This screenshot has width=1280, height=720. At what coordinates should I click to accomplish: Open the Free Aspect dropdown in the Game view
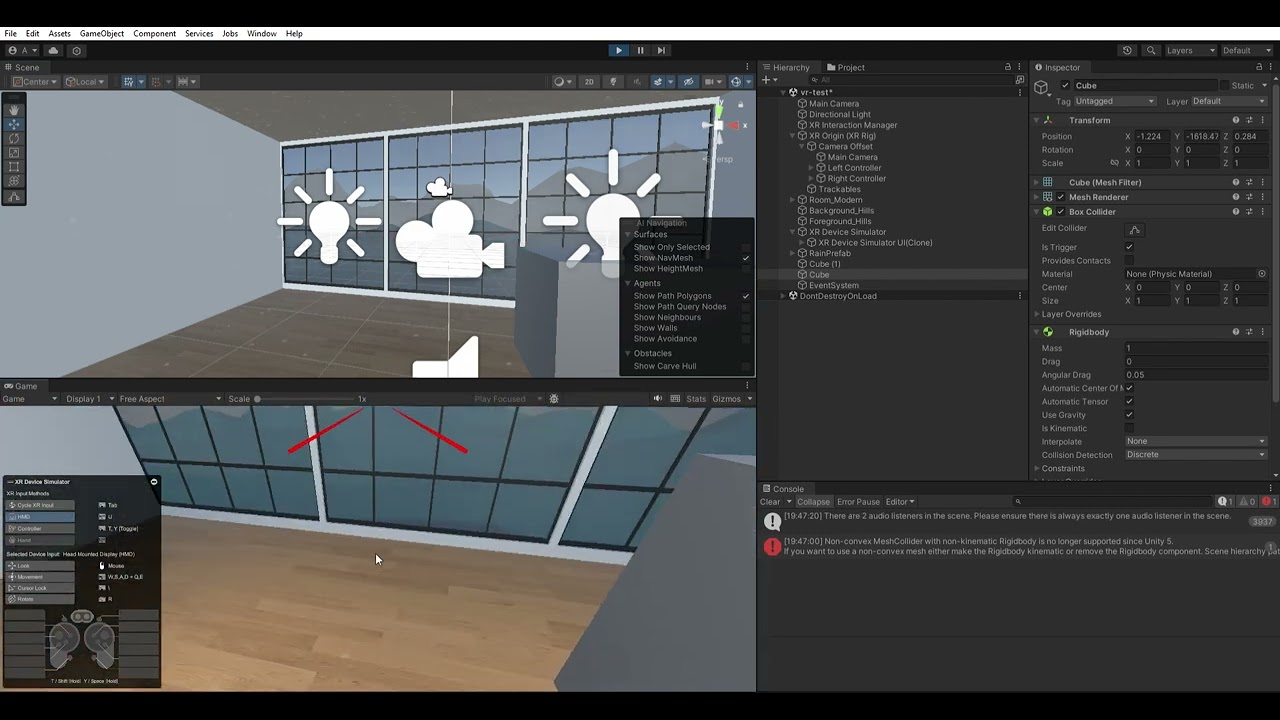pos(170,399)
